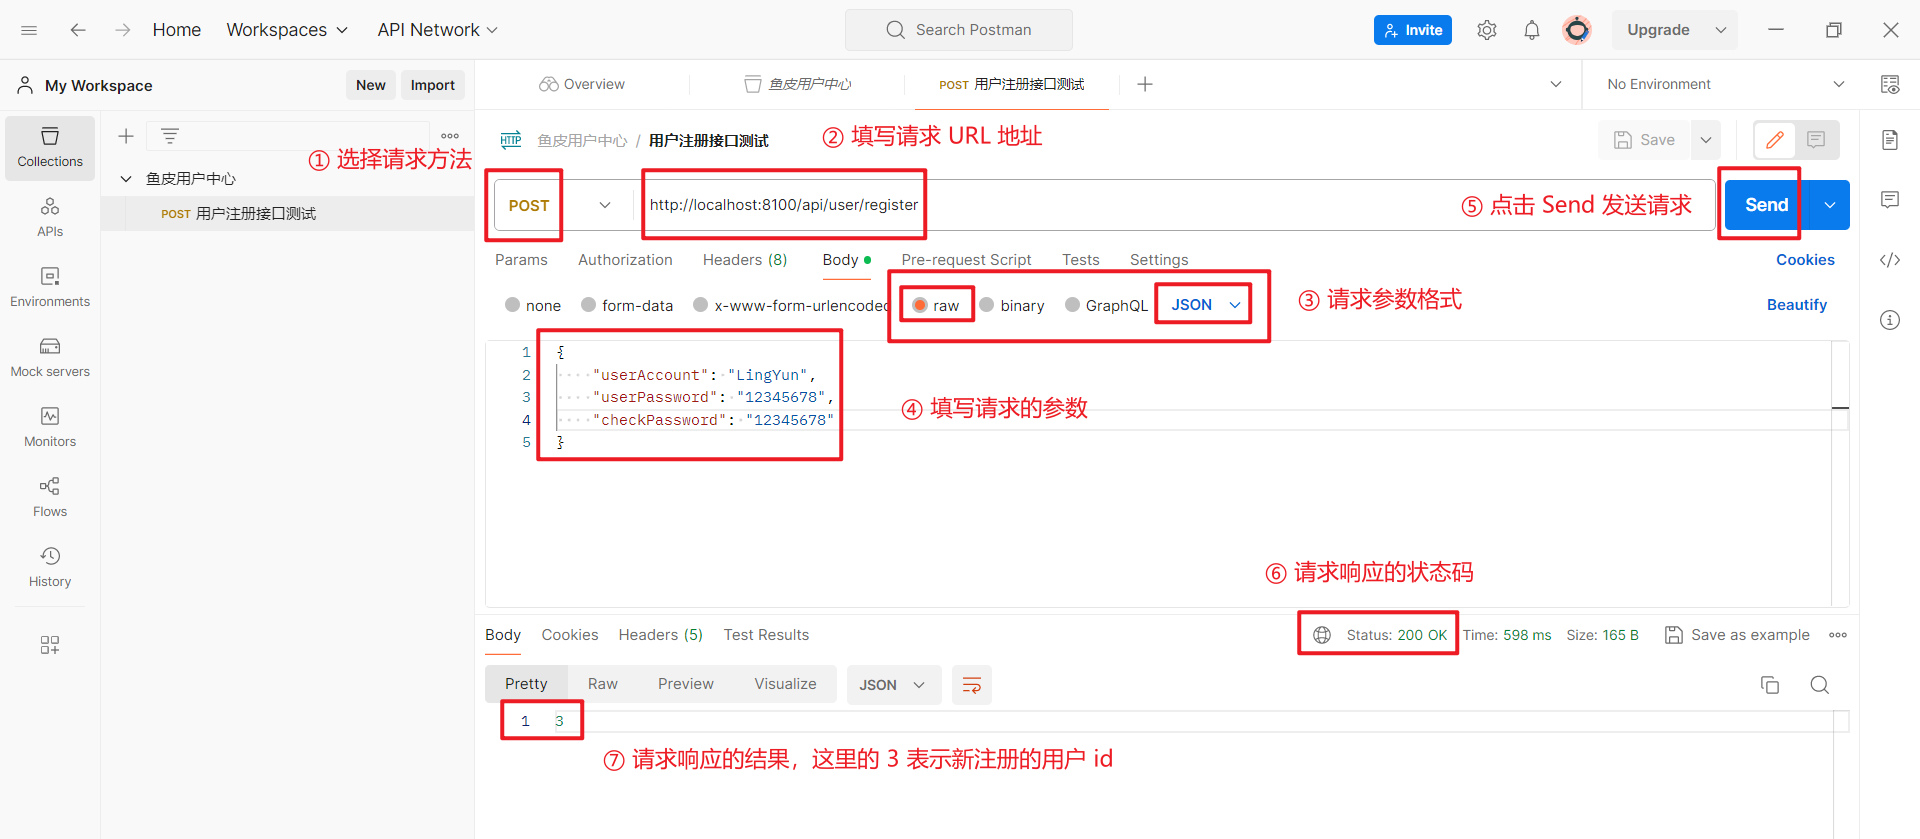This screenshot has width=1920, height=839.
Task: Copy the response body with copy icon
Action: tap(1769, 685)
